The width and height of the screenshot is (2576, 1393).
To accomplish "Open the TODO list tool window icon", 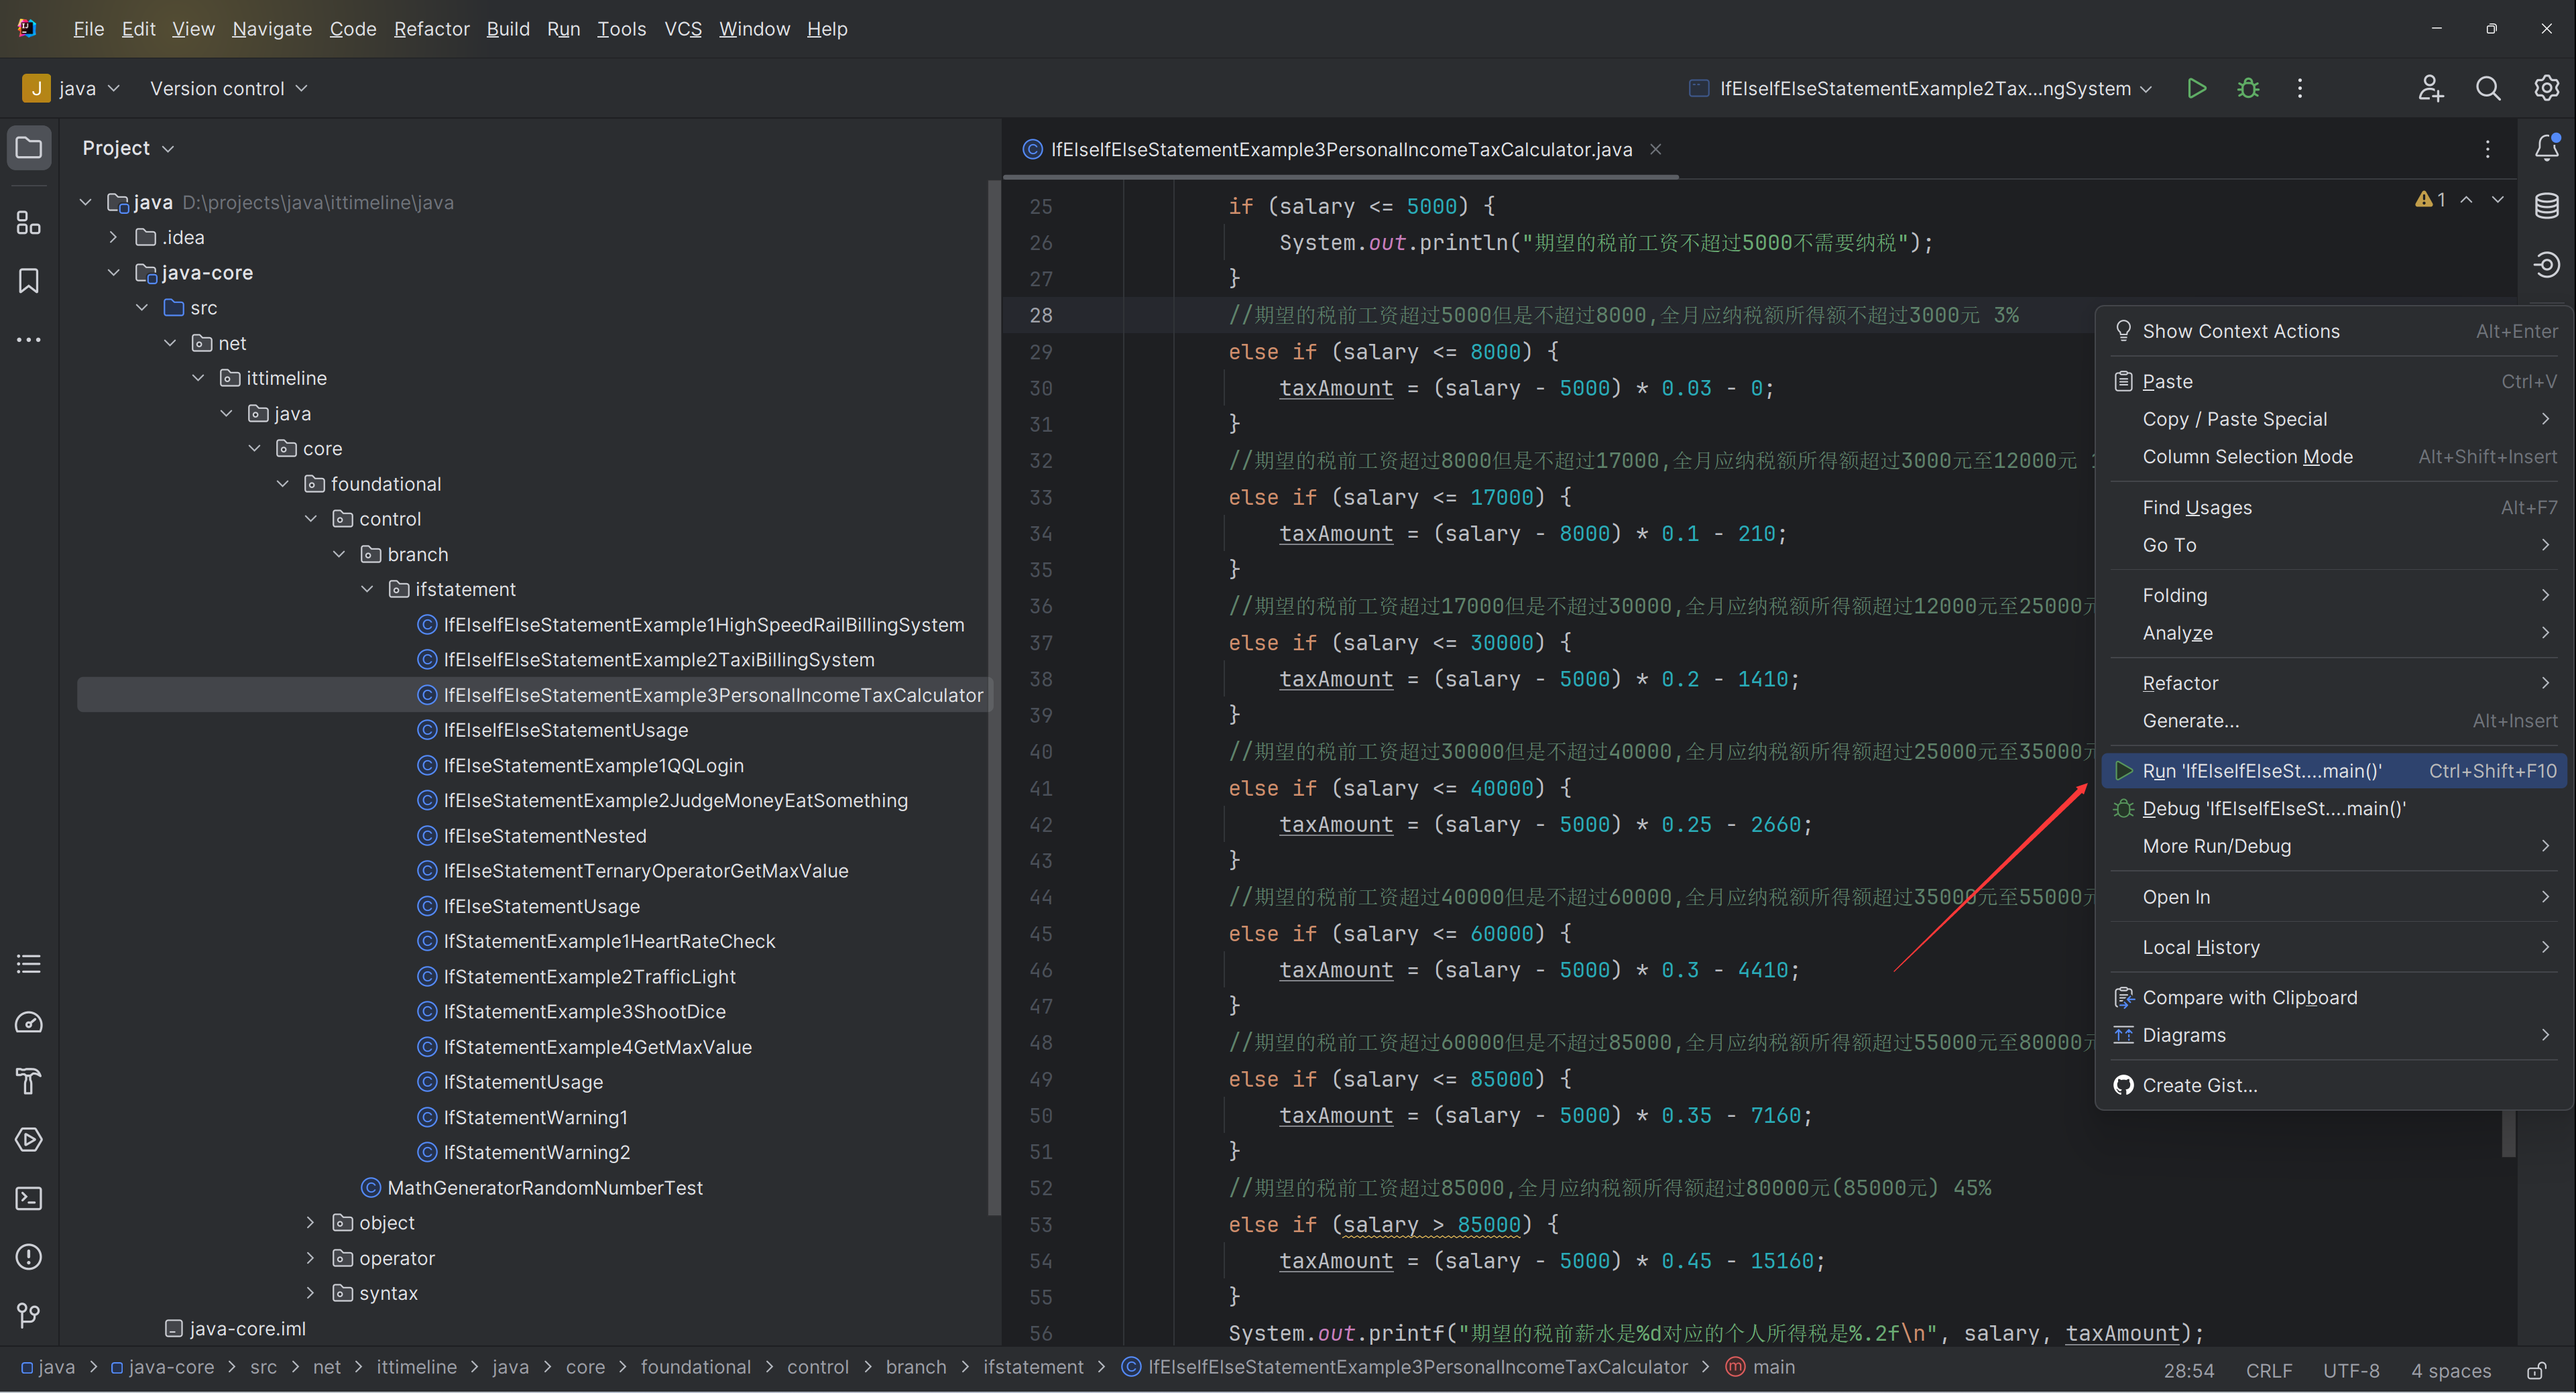I will 29,964.
